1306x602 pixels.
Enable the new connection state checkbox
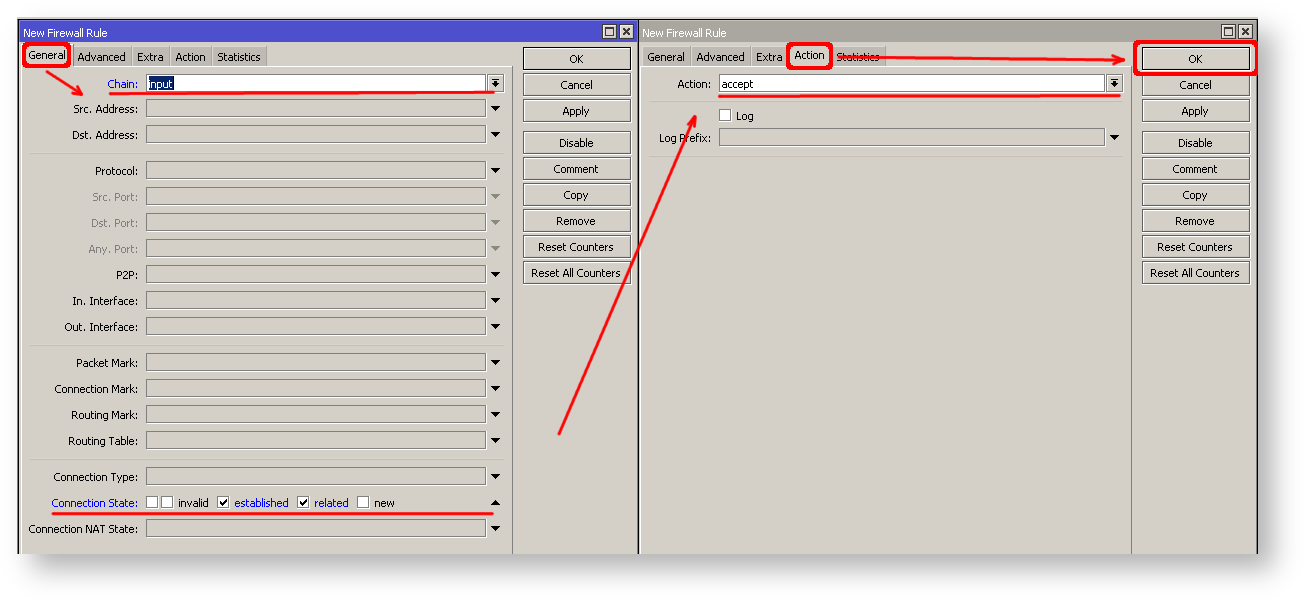pos(363,502)
